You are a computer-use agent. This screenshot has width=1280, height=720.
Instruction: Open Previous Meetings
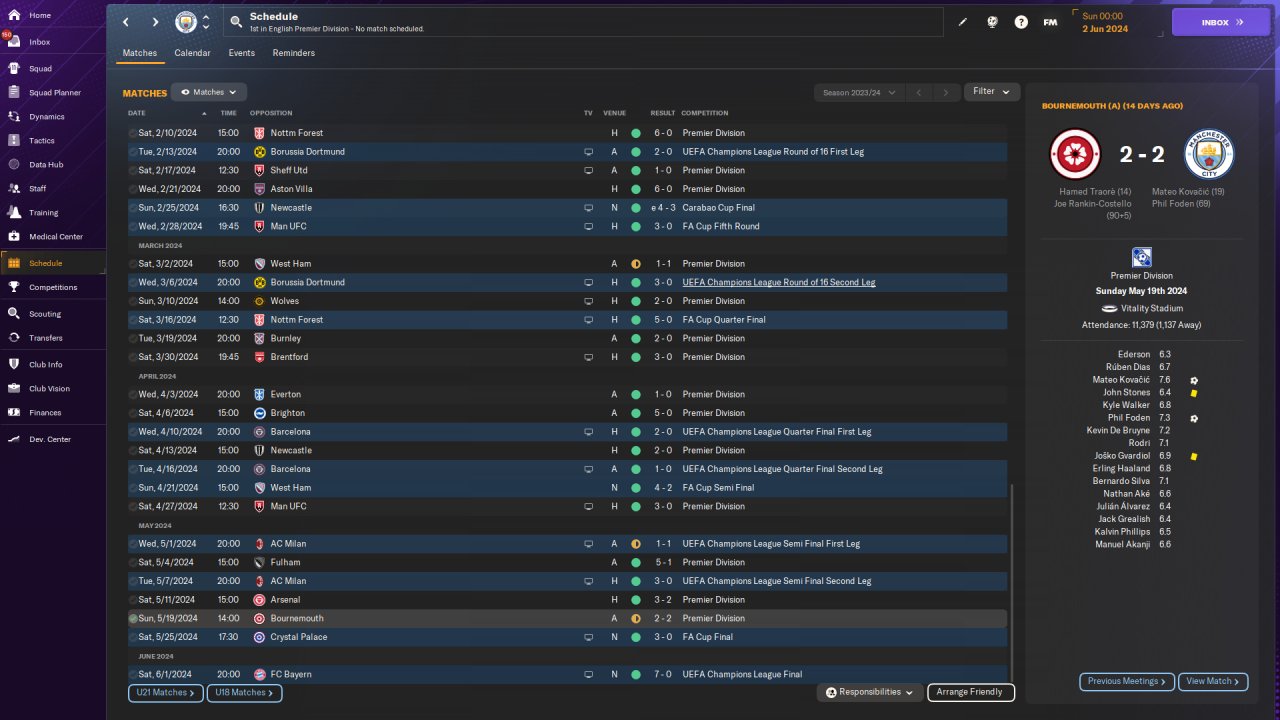(x=1127, y=681)
